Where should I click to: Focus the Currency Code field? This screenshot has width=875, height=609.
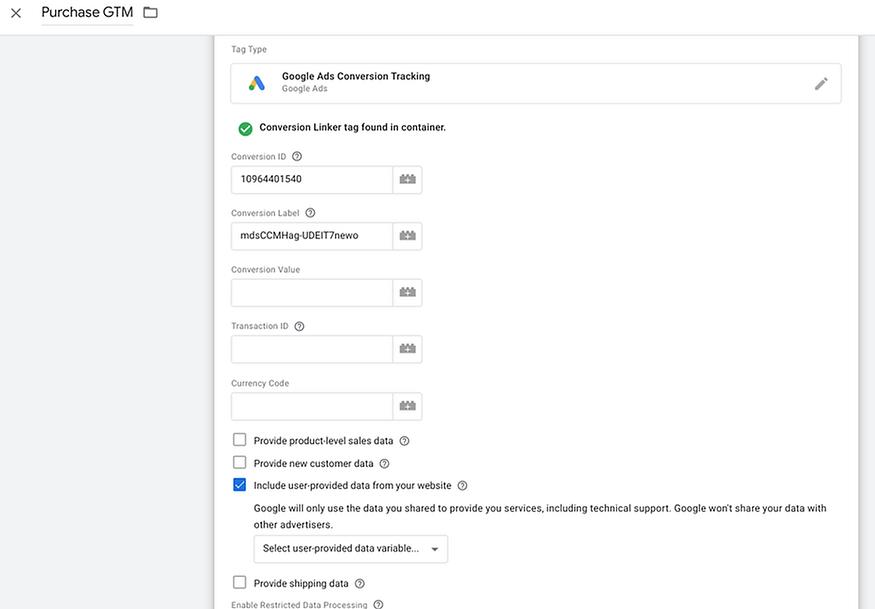tap(312, 406)
